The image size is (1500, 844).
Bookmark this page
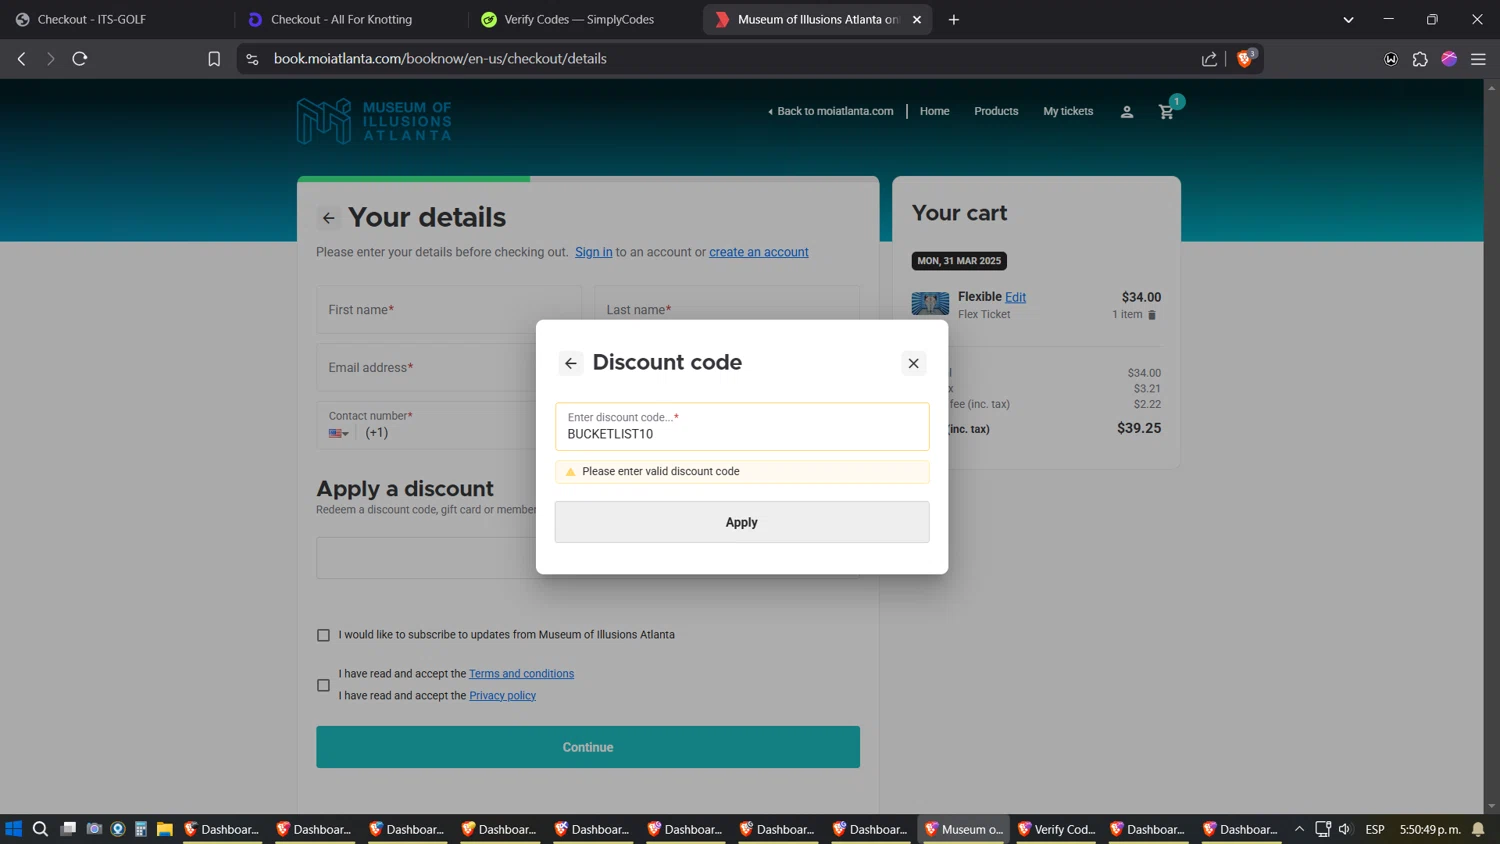pyautogui.click(x=214, y=59)
